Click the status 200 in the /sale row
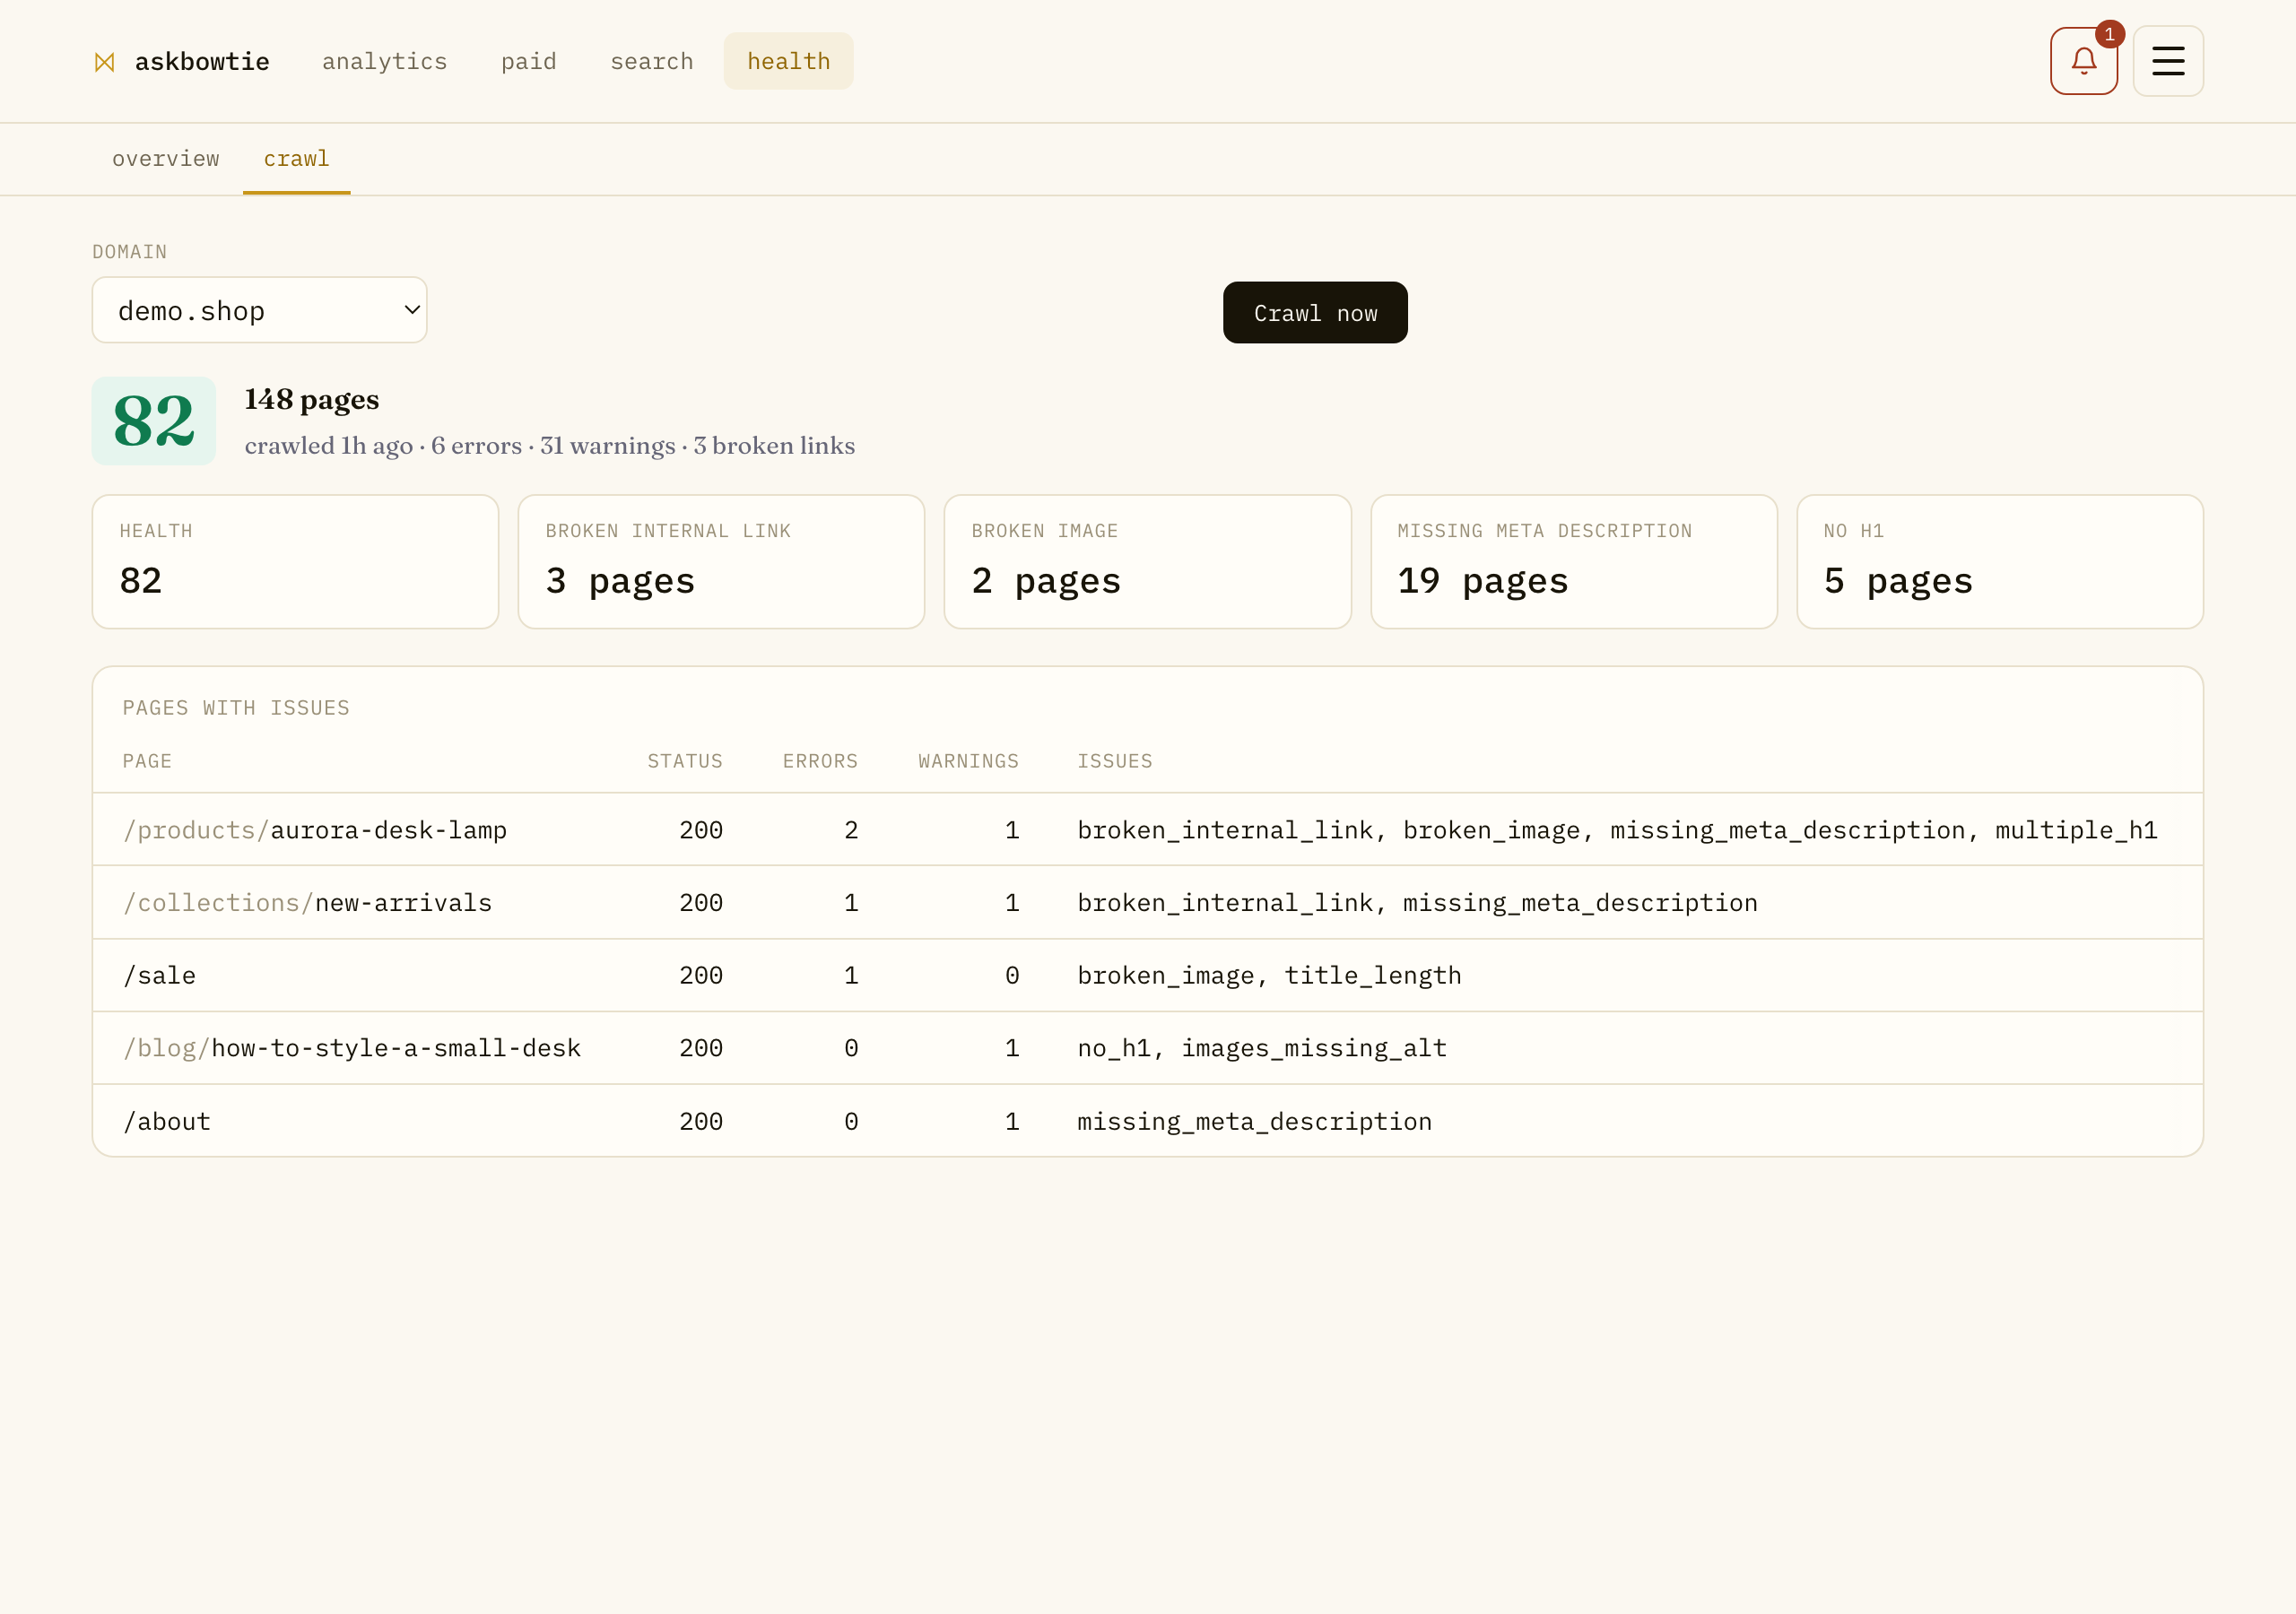Image resolution: width=2296 pixels, height=1614 pixels. (x=700, y=976)
